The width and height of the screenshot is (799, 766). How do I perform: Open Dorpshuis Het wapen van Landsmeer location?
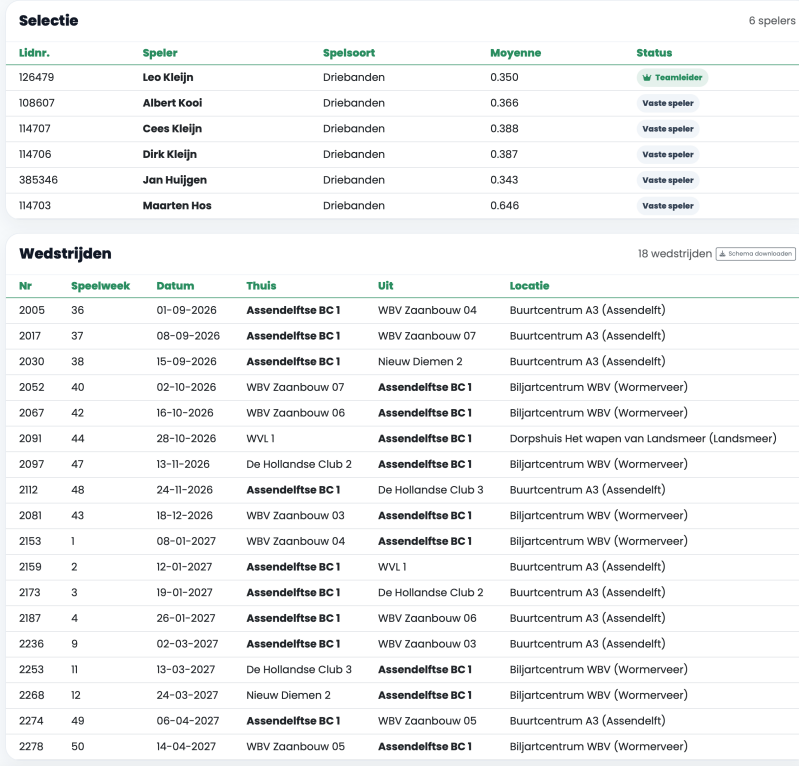tap(643, 438)
